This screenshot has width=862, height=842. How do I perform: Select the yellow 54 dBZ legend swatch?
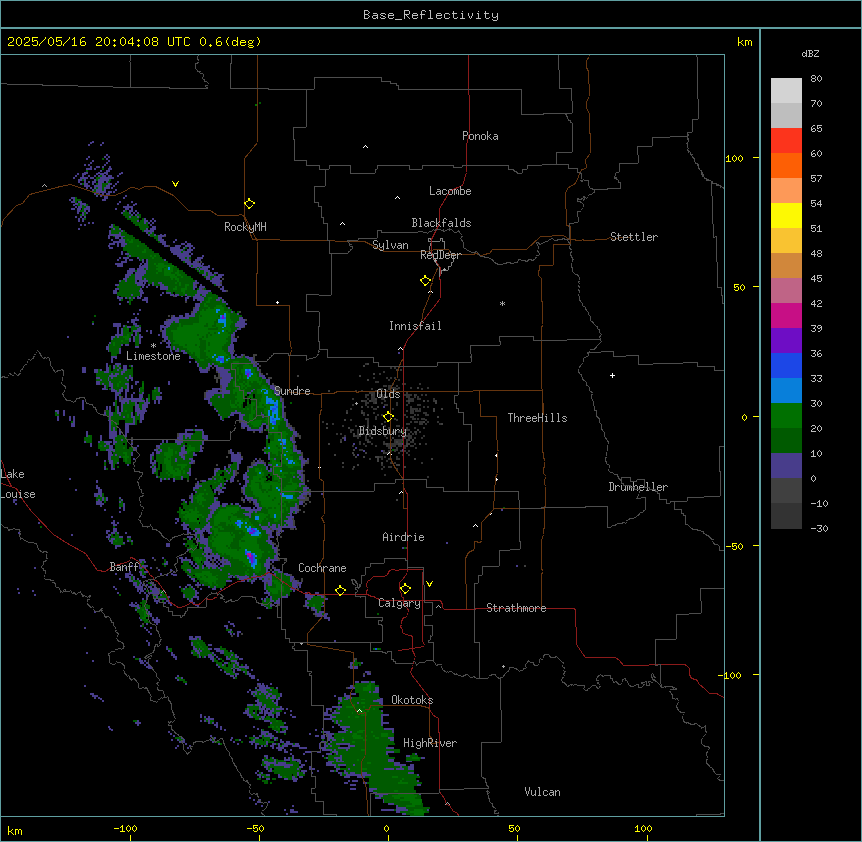(786, 215)
